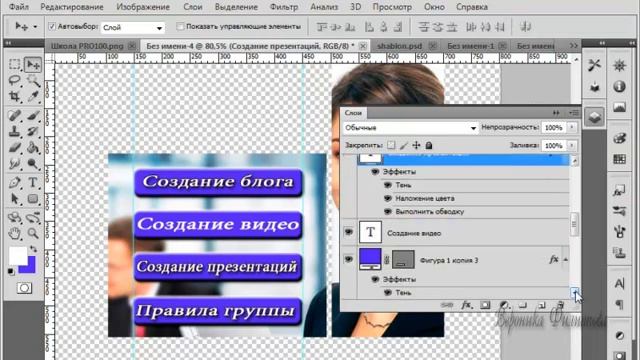Create new adjustment layer button
Viewport: 640px width, 360px height.
pos(504,305)
